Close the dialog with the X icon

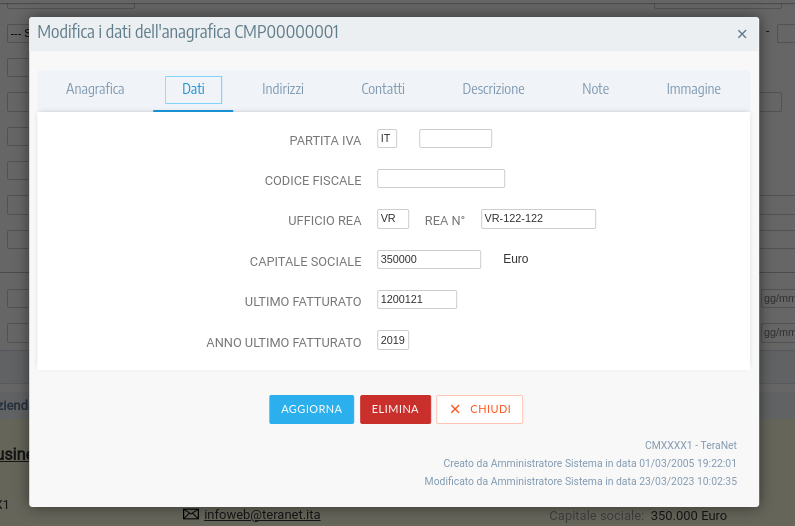click(x=742, y=34)
